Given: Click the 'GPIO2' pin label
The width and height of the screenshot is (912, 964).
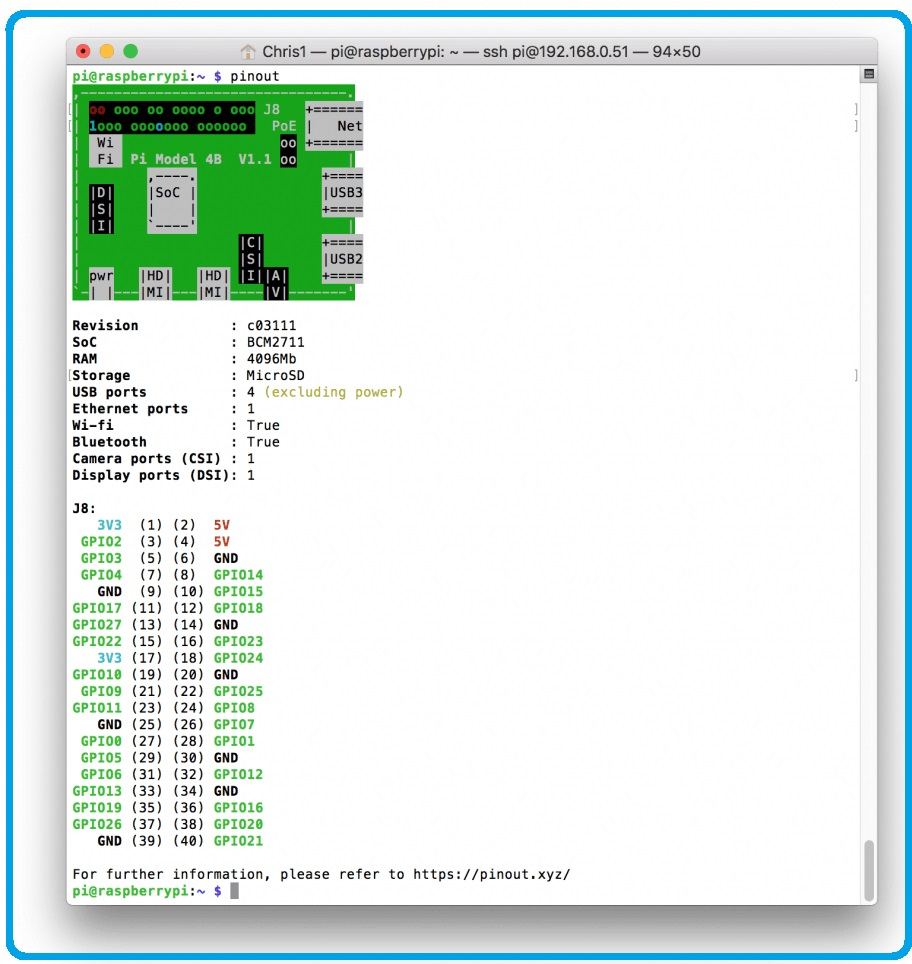Looking at the screenshot, I should pyautogui.click(x=101, y=541).
